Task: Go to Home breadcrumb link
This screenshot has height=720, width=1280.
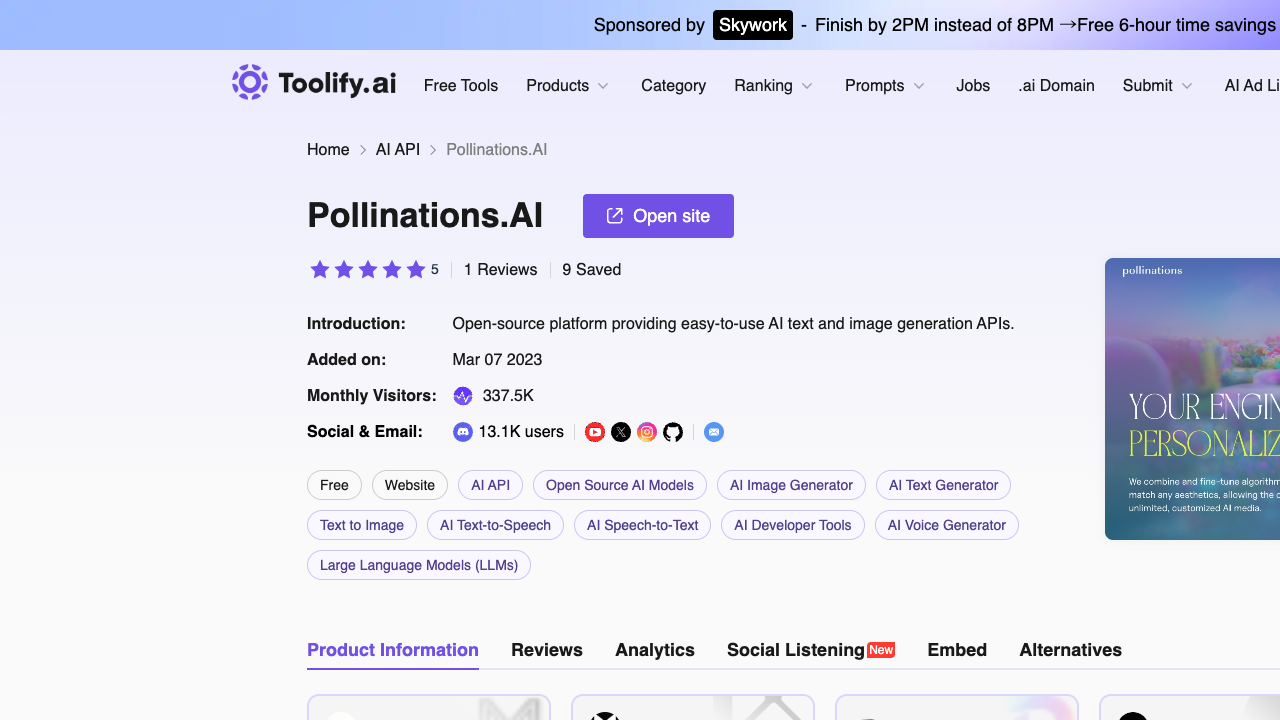Action: point(328,150)
